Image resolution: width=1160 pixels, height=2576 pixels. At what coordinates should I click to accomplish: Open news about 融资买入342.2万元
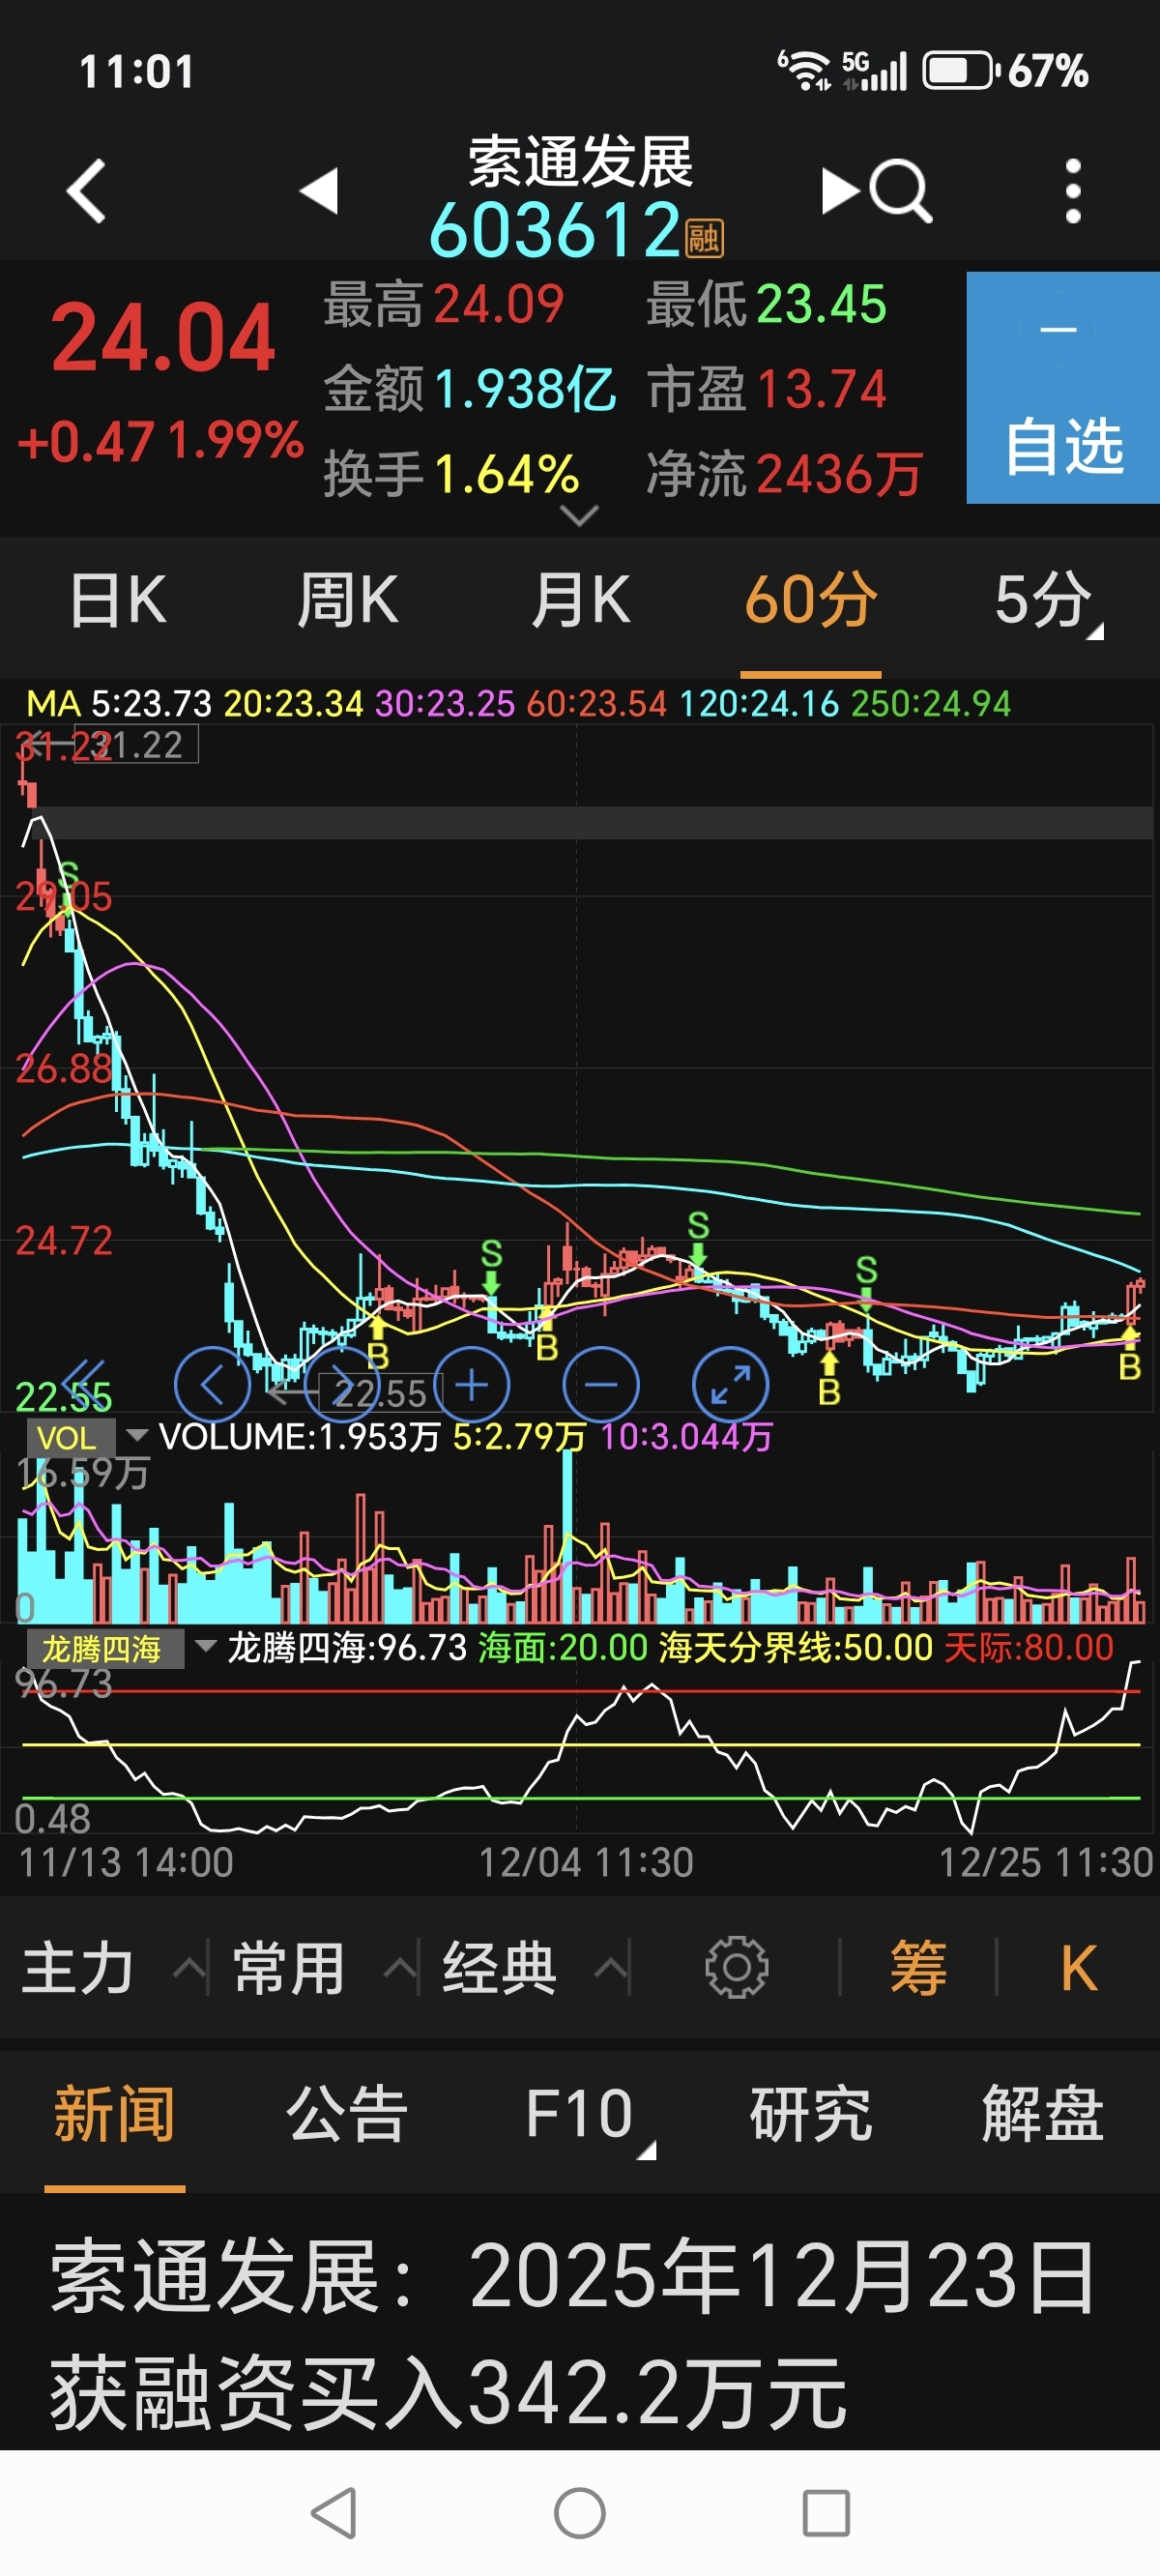[574, 2334]
